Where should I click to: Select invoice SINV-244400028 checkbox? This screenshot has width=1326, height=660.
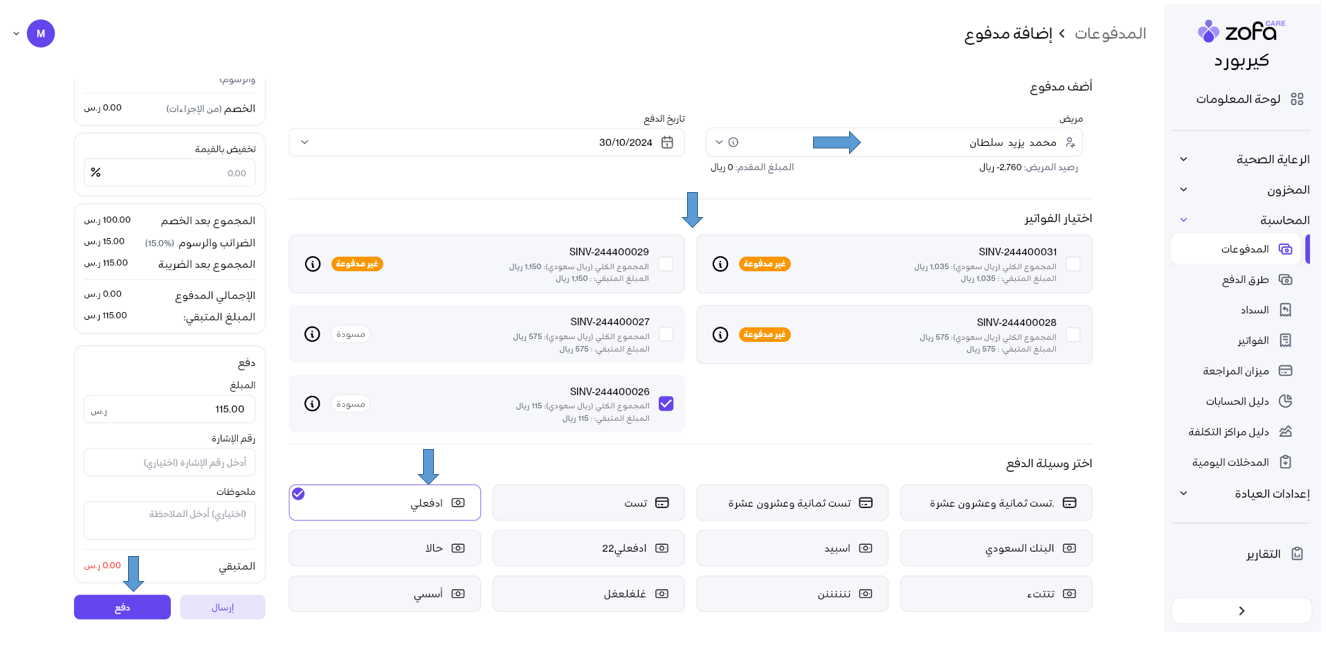click(1073, 334)
